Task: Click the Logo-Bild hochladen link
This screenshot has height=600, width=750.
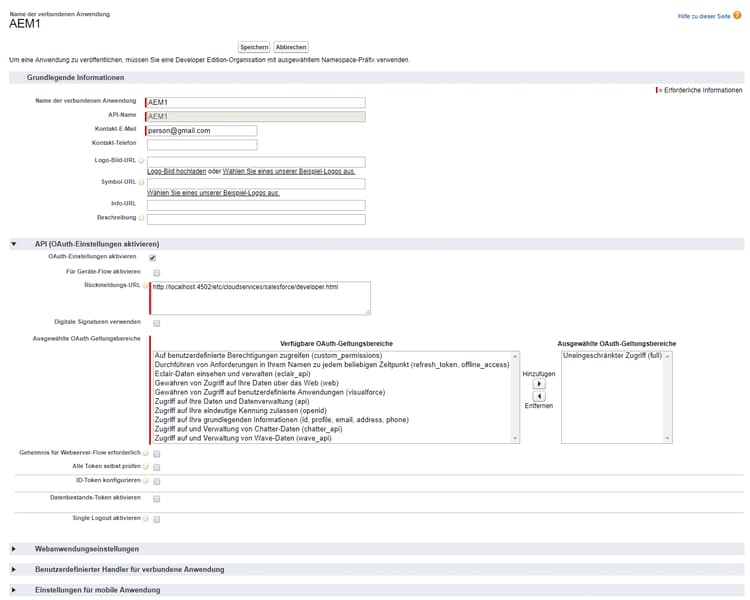Action: pos(176,171)
